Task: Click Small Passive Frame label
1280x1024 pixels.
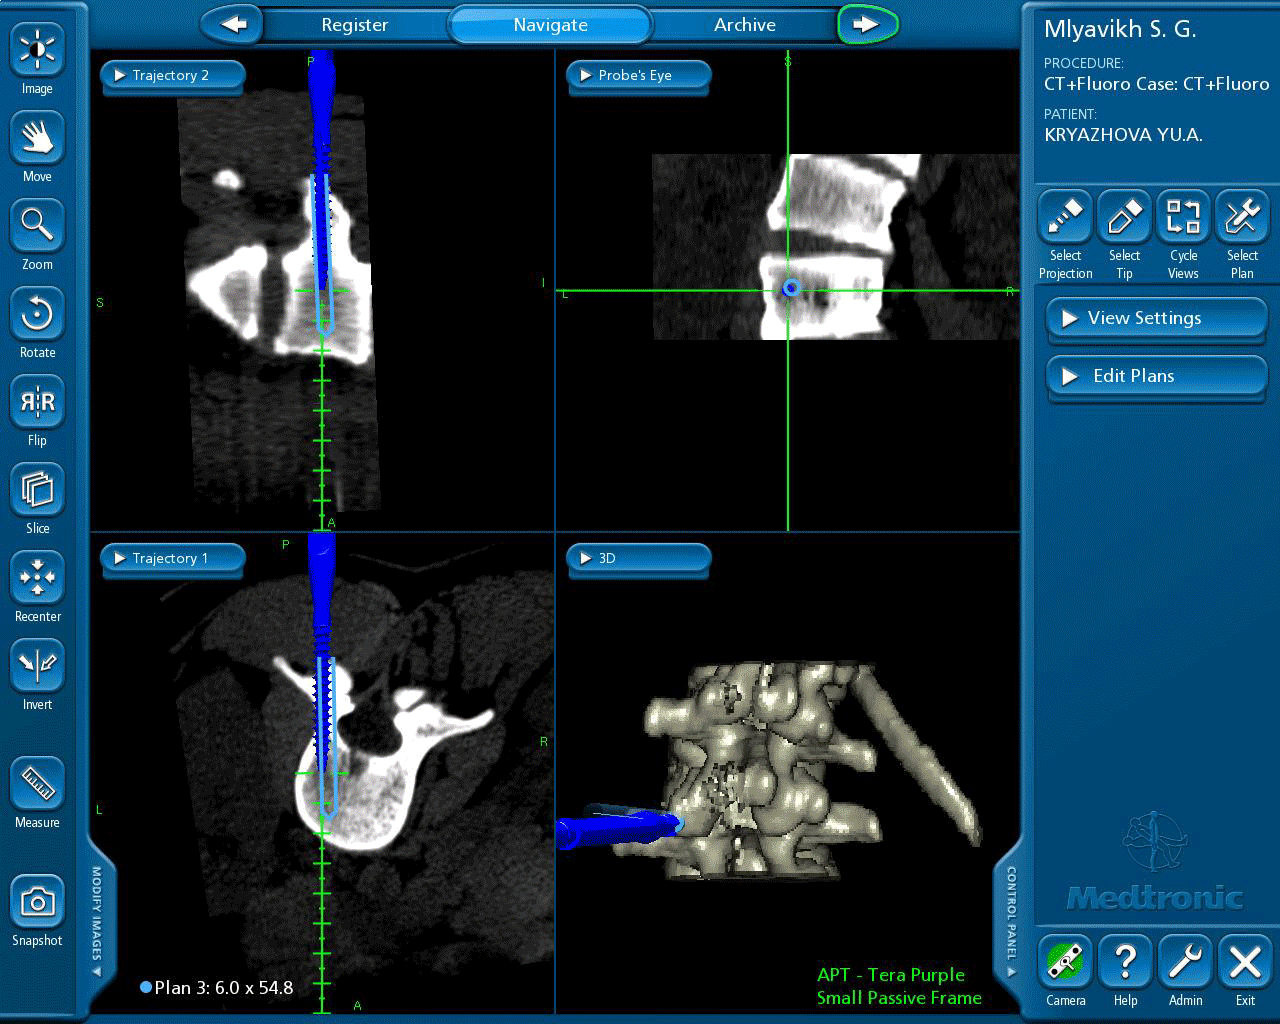Action: pos(899,998)
